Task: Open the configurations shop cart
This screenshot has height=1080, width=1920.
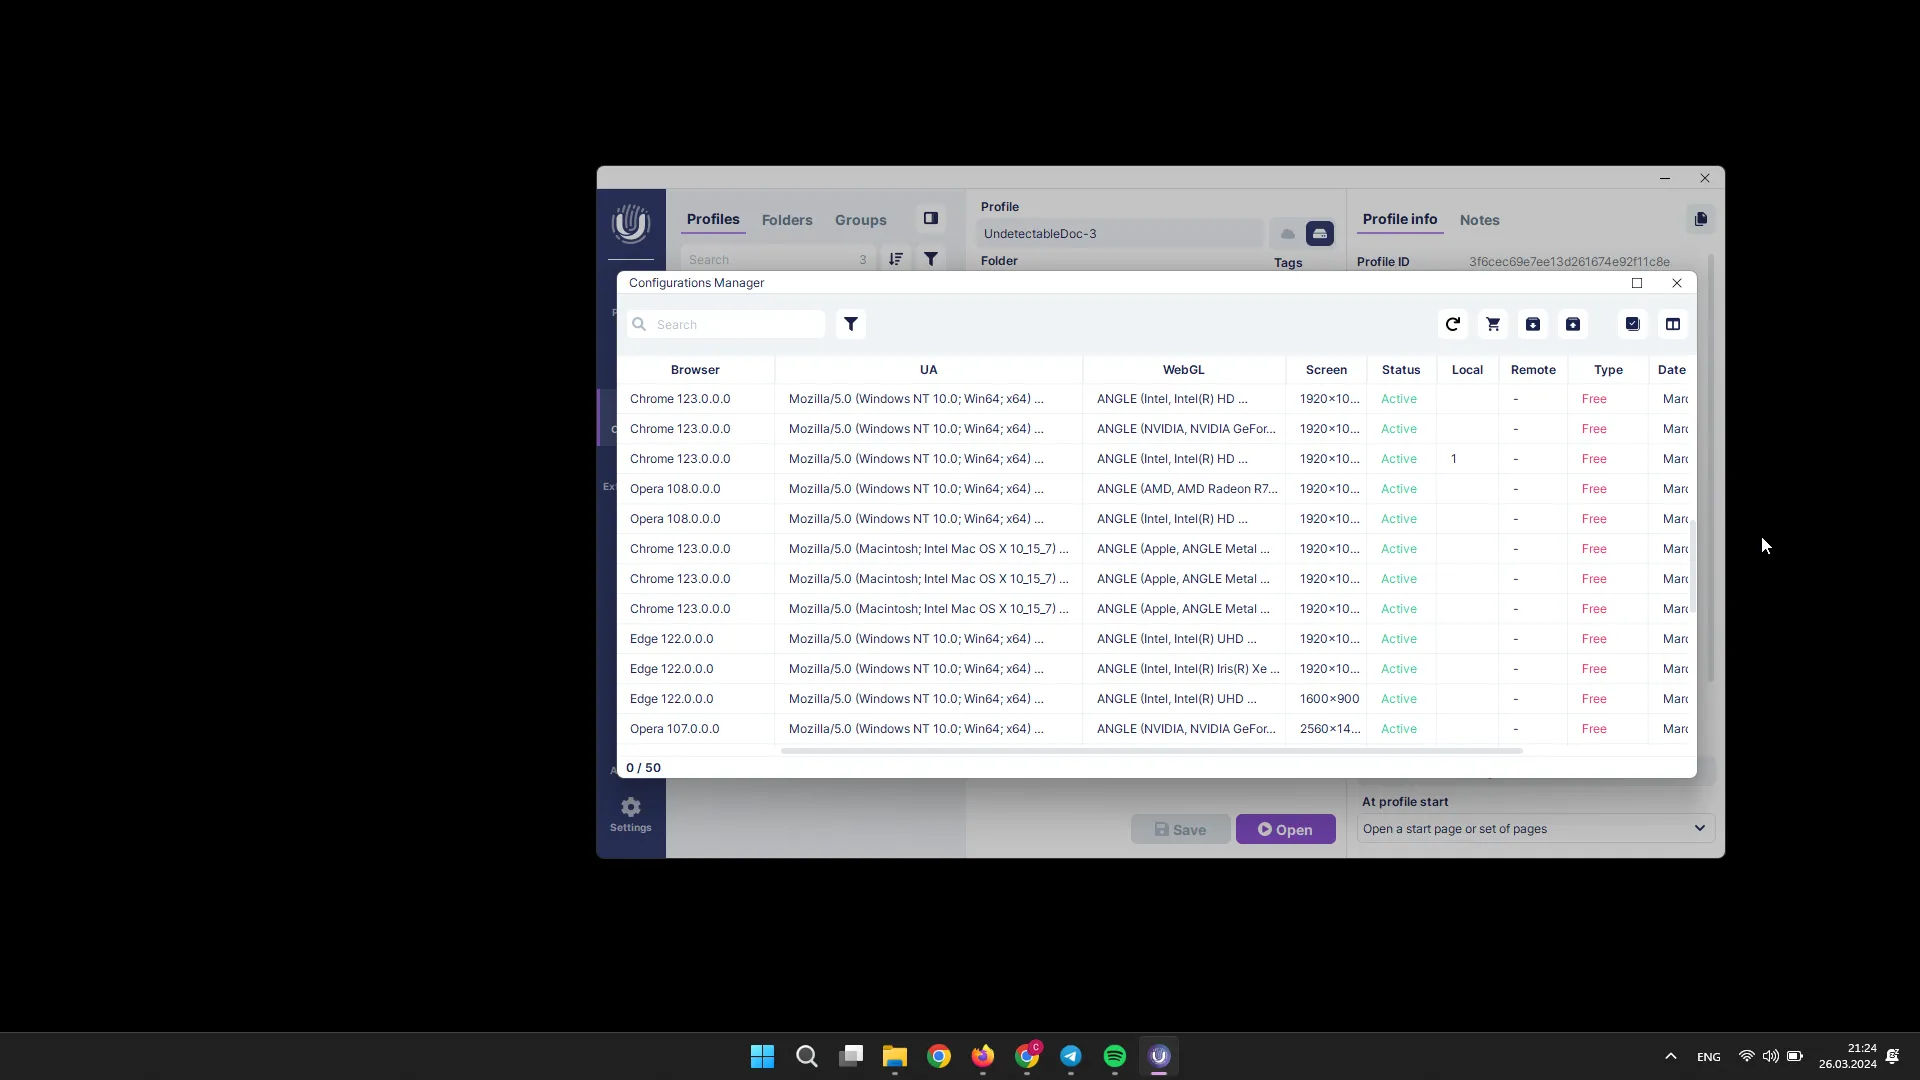Action: pos(1493,324)
